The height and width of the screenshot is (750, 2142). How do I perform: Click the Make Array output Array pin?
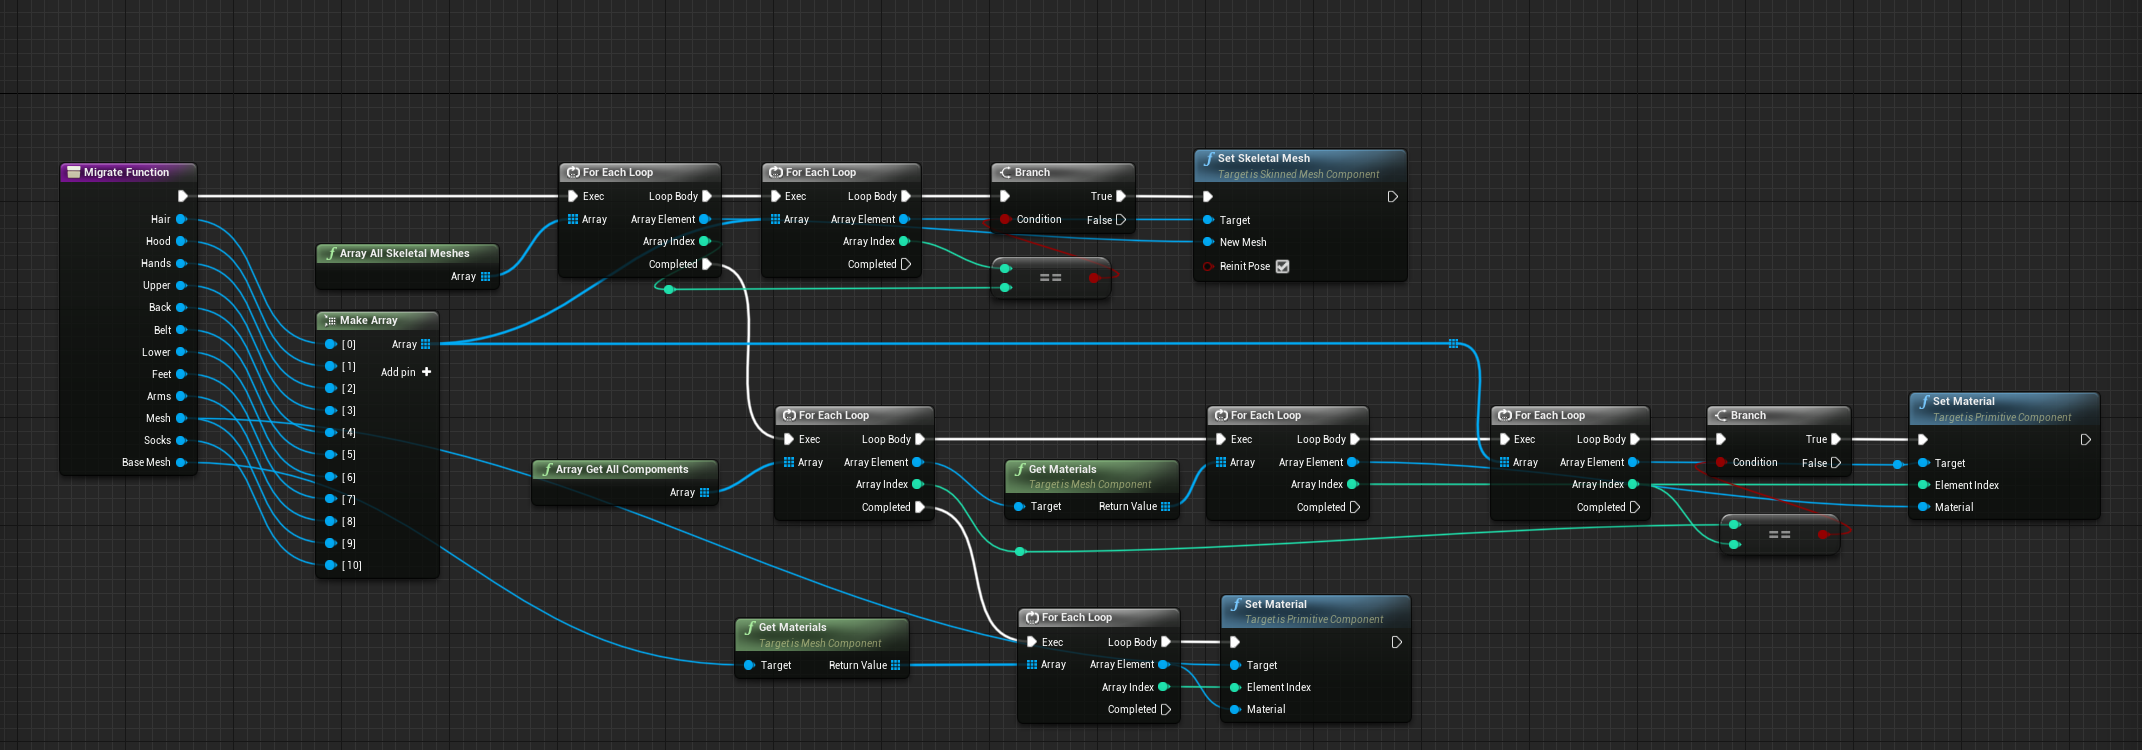coord(425,344)
